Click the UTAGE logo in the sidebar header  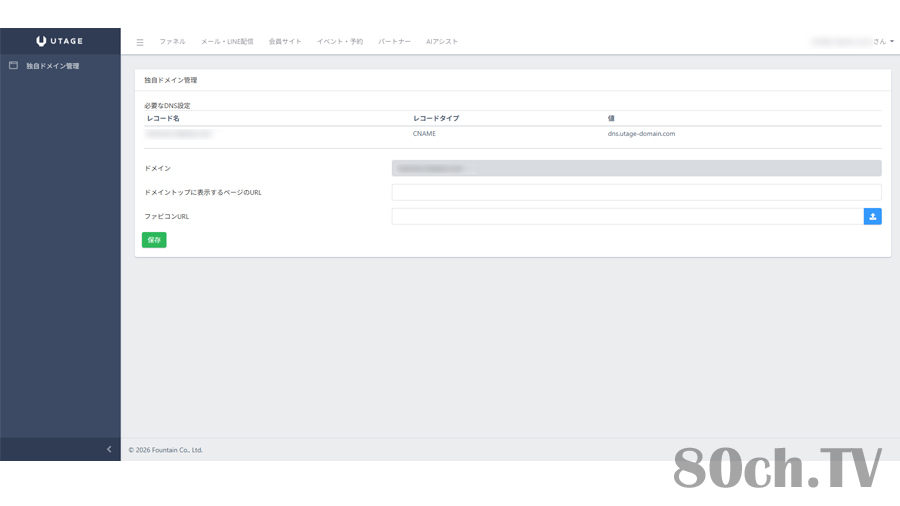click(60, 41)
